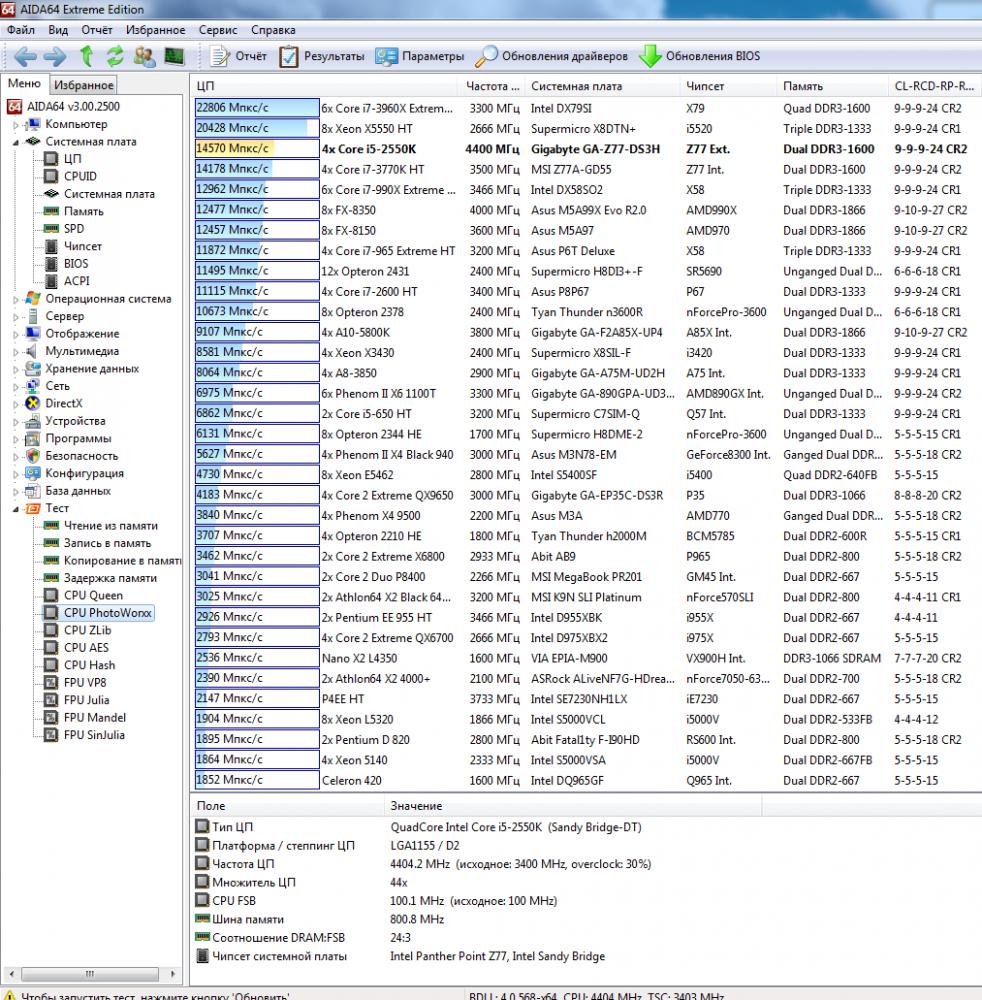
Task: Expand the Операционная система node
Action: [x=16, y=299]
